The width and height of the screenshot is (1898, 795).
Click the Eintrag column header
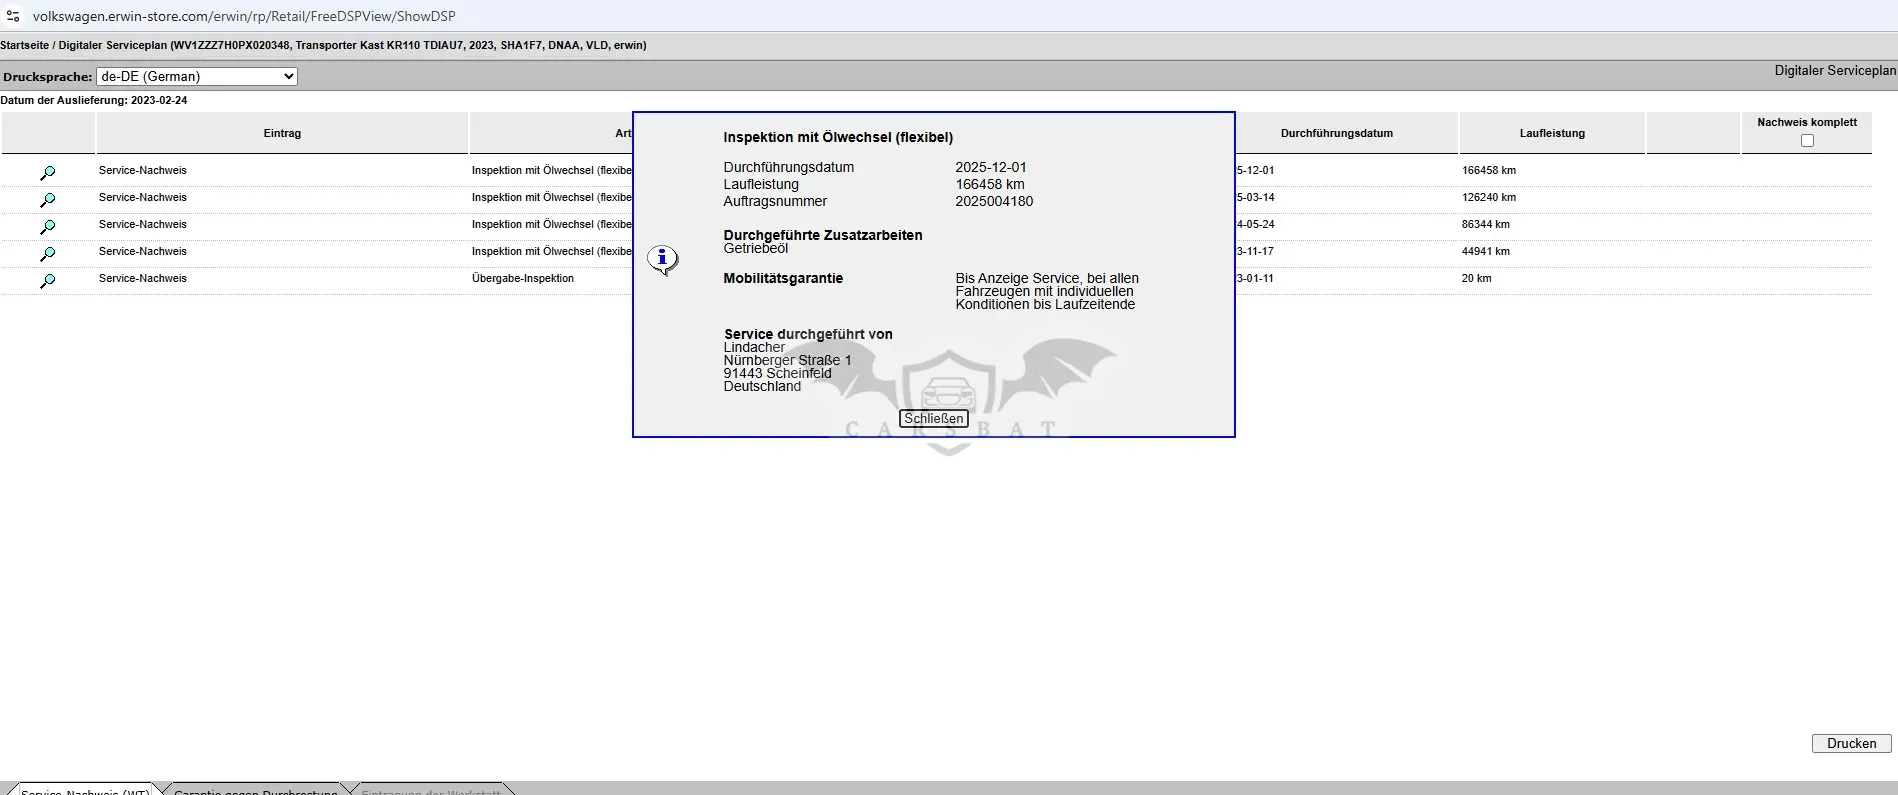coord(282,133)
